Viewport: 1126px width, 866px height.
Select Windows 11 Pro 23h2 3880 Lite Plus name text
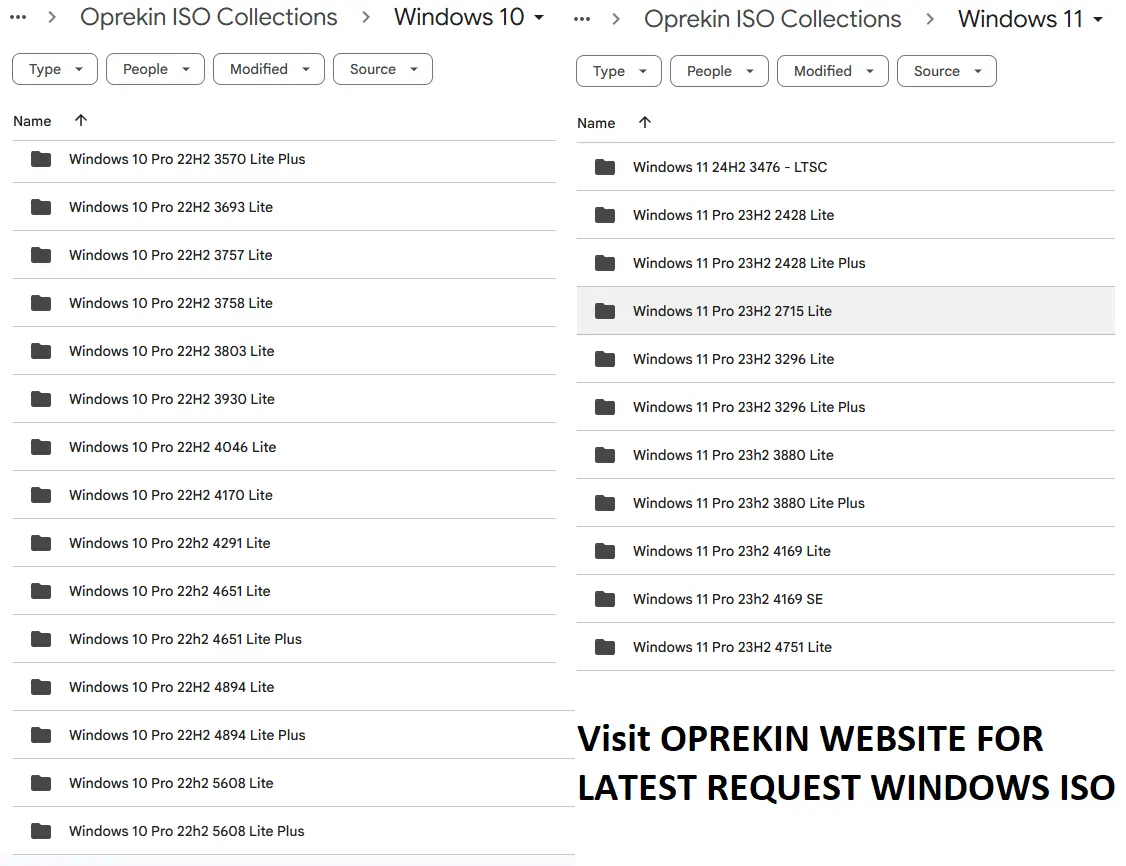point(749,503)
